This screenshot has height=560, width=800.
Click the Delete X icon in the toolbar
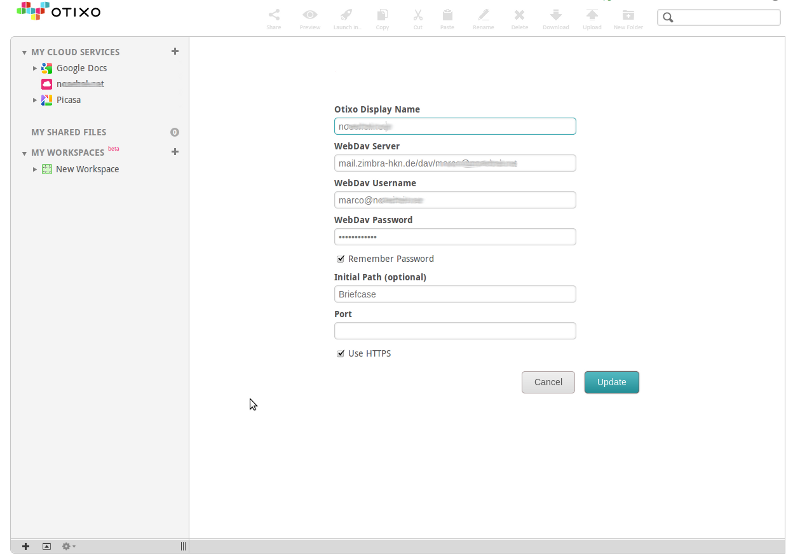pos(519,16)
